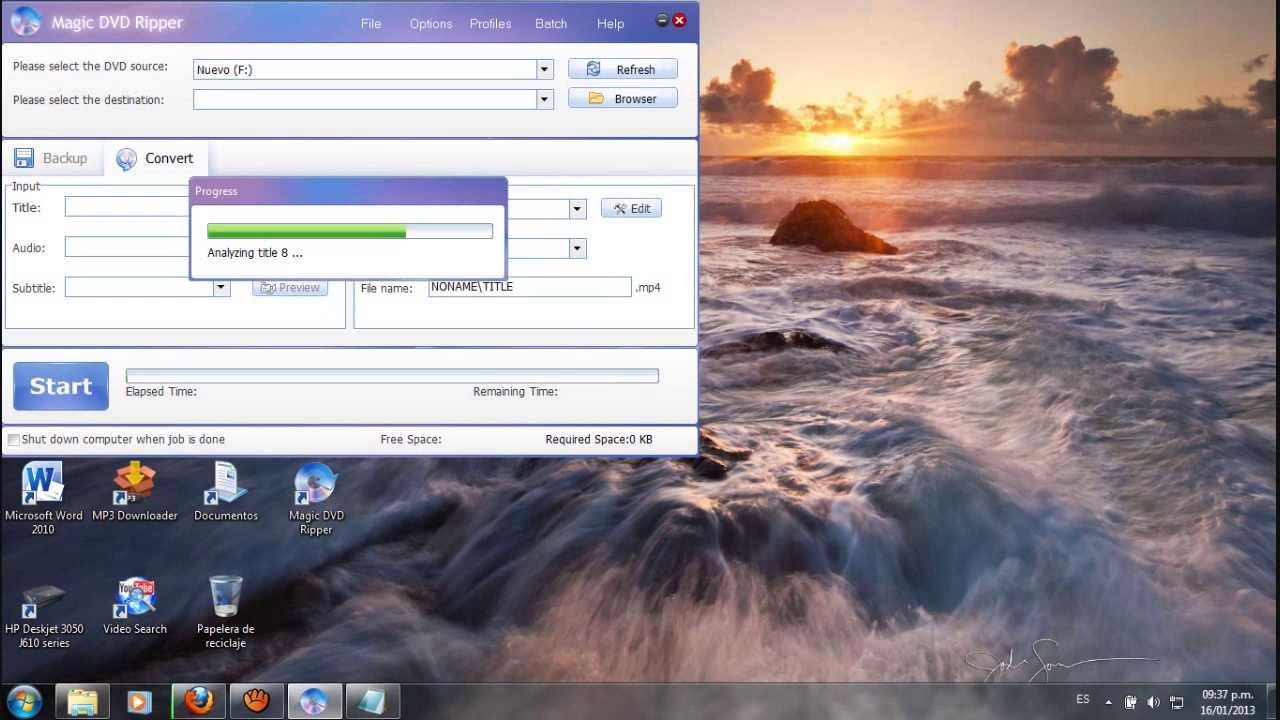Click the Preview button
Image resolution: width=1280 pixels, height=720 pixels.
(x=290, y=288)
